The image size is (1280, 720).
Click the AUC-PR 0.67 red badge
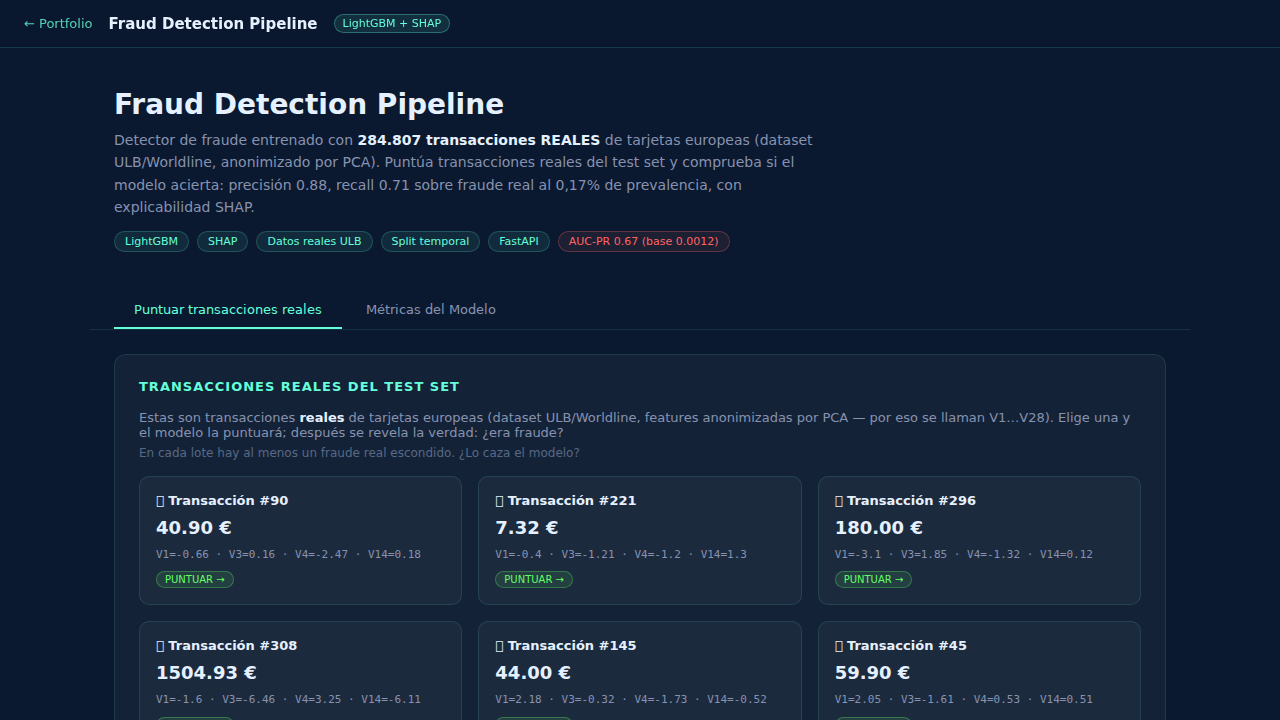(644, 242)
